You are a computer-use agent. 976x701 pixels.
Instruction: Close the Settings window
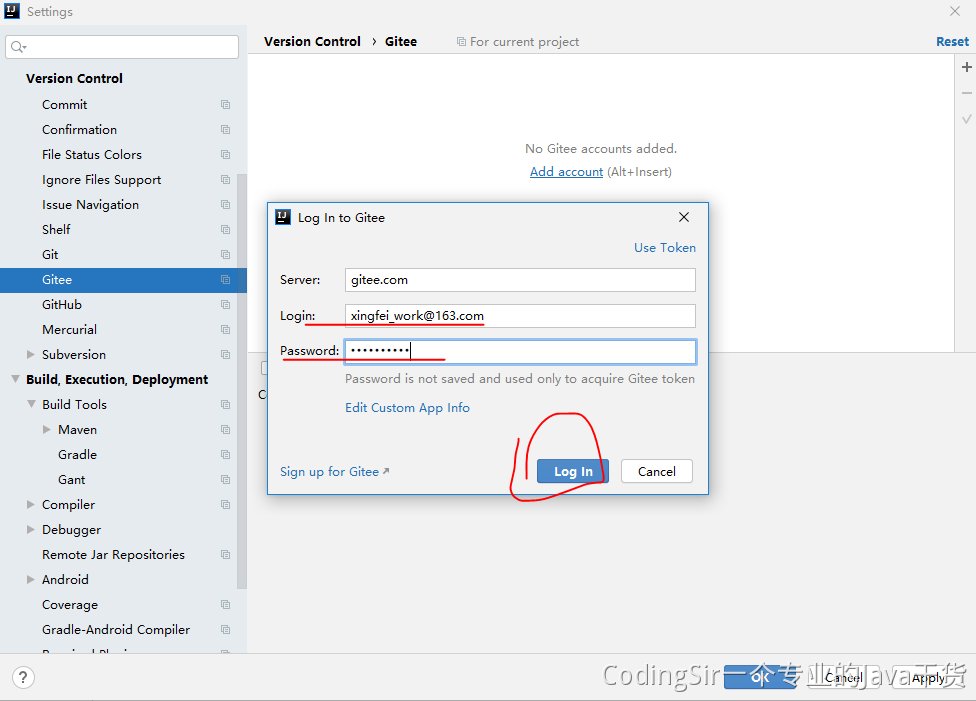[x=955, y=11]
